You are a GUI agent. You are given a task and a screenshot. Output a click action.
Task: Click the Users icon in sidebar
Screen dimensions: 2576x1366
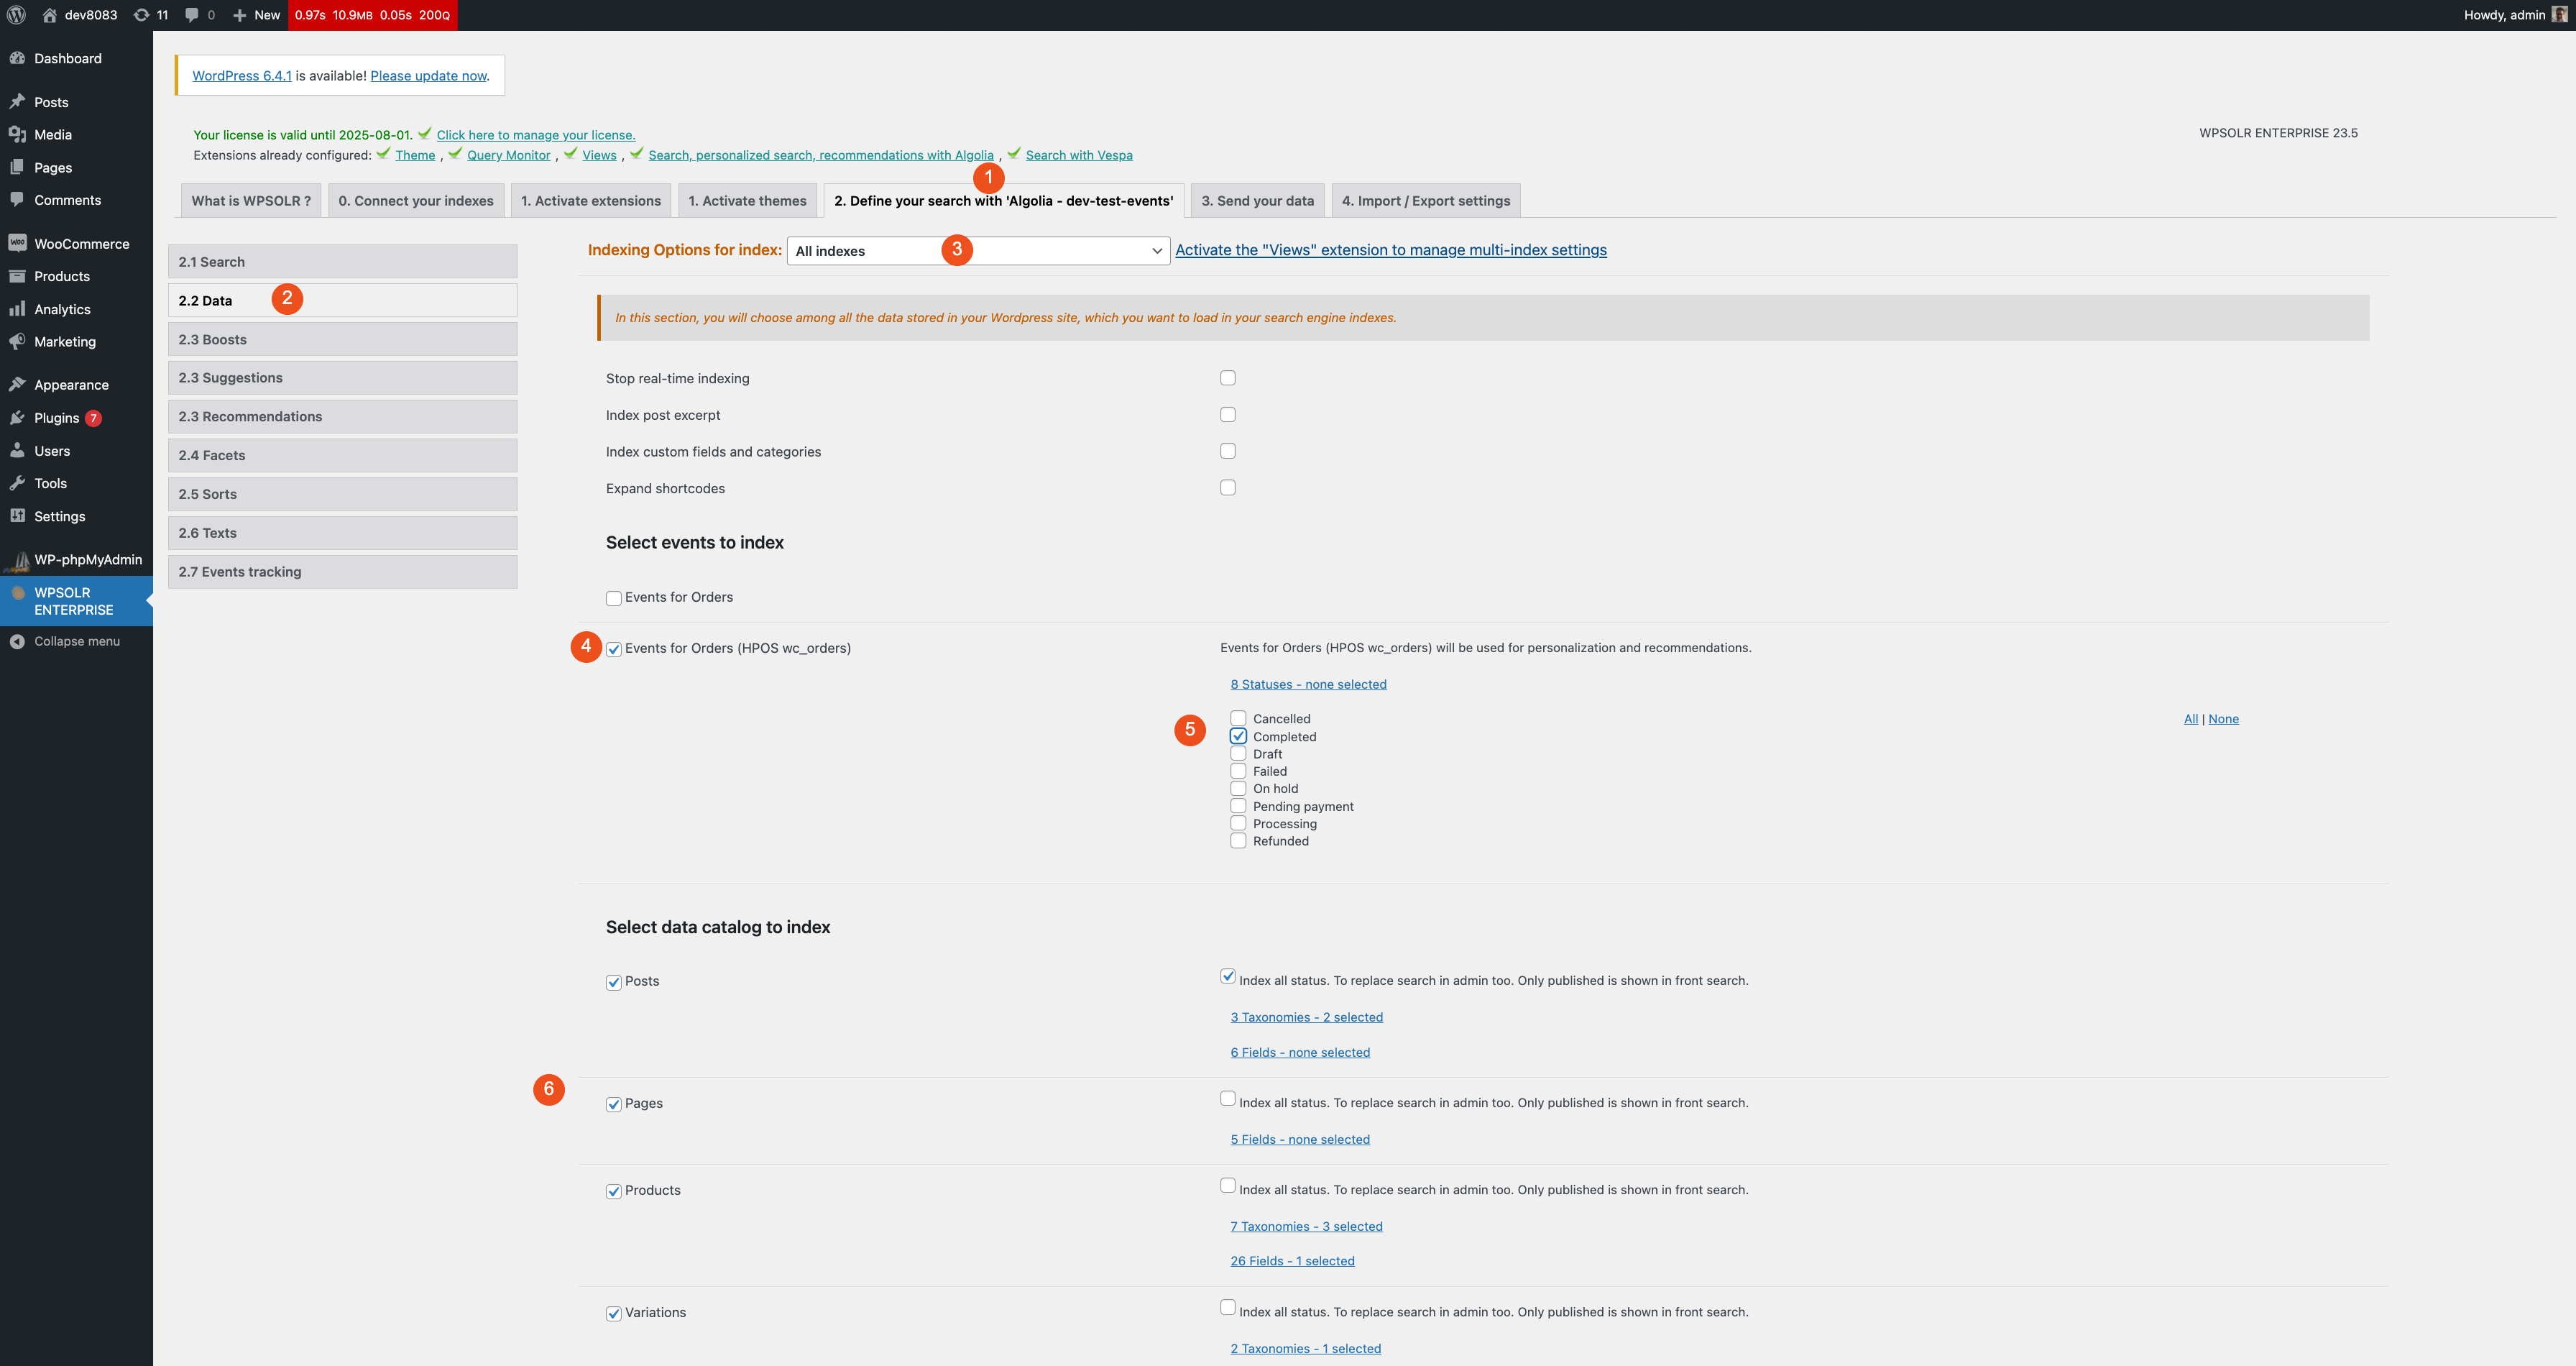17,450
